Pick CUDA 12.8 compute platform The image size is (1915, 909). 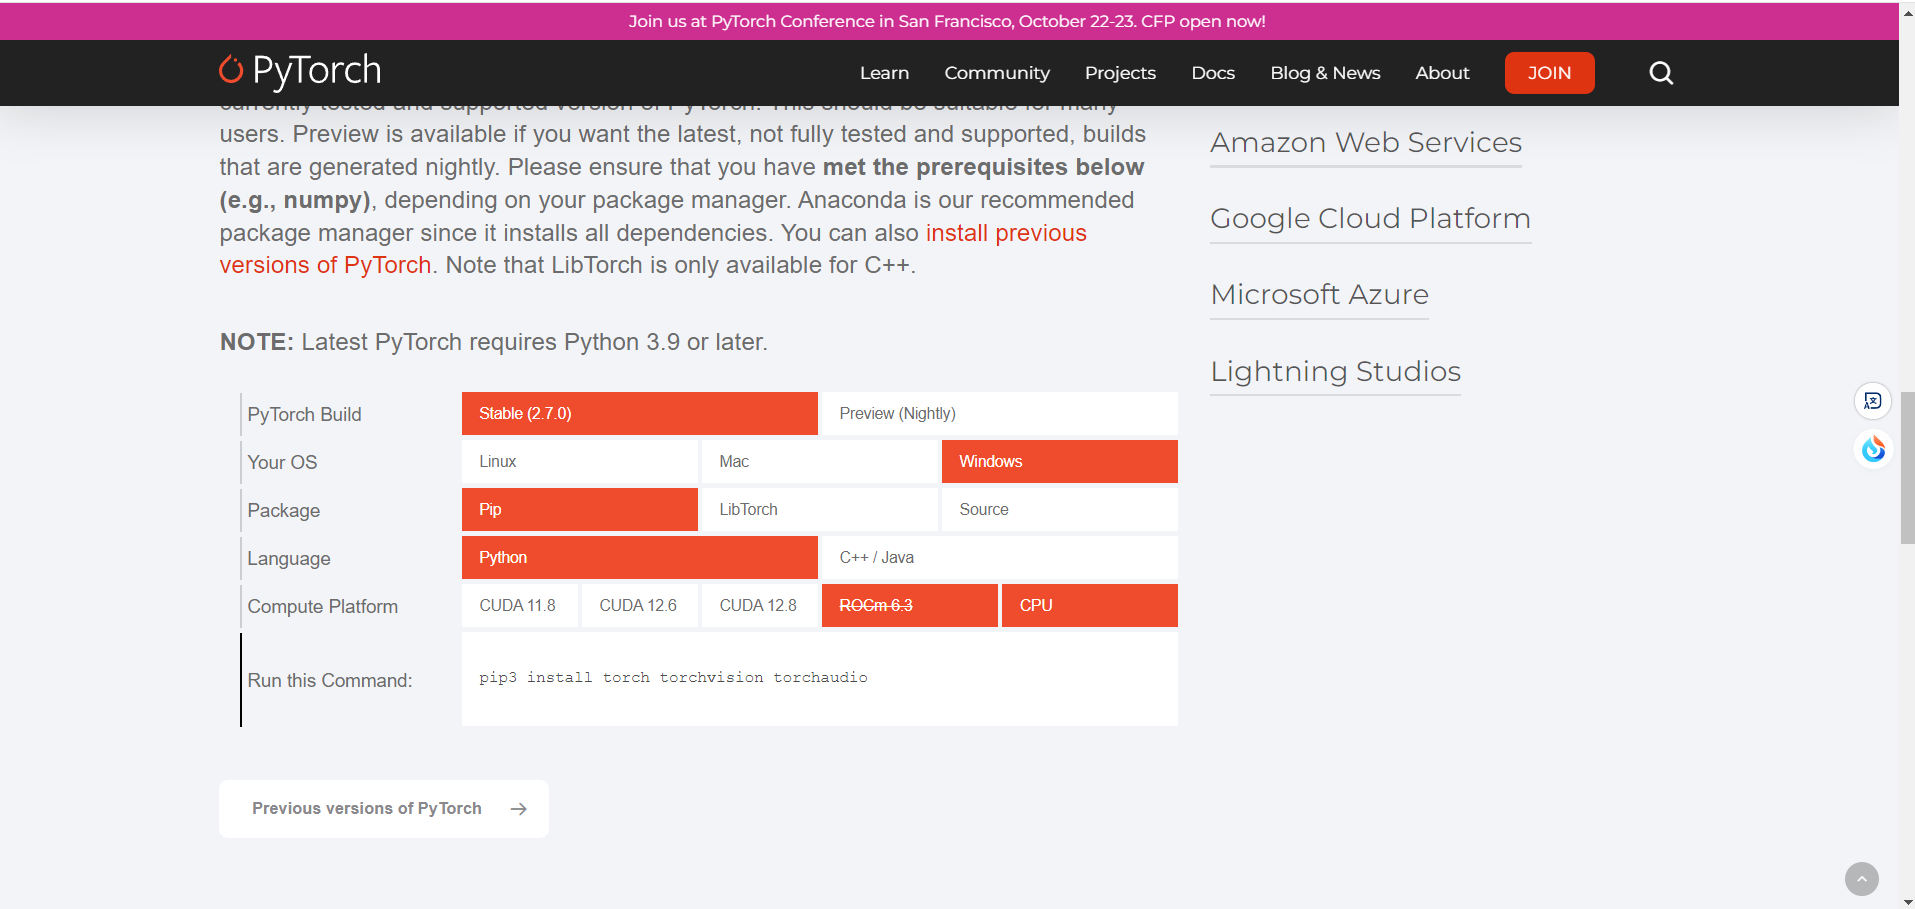click(x=758, y=605)
